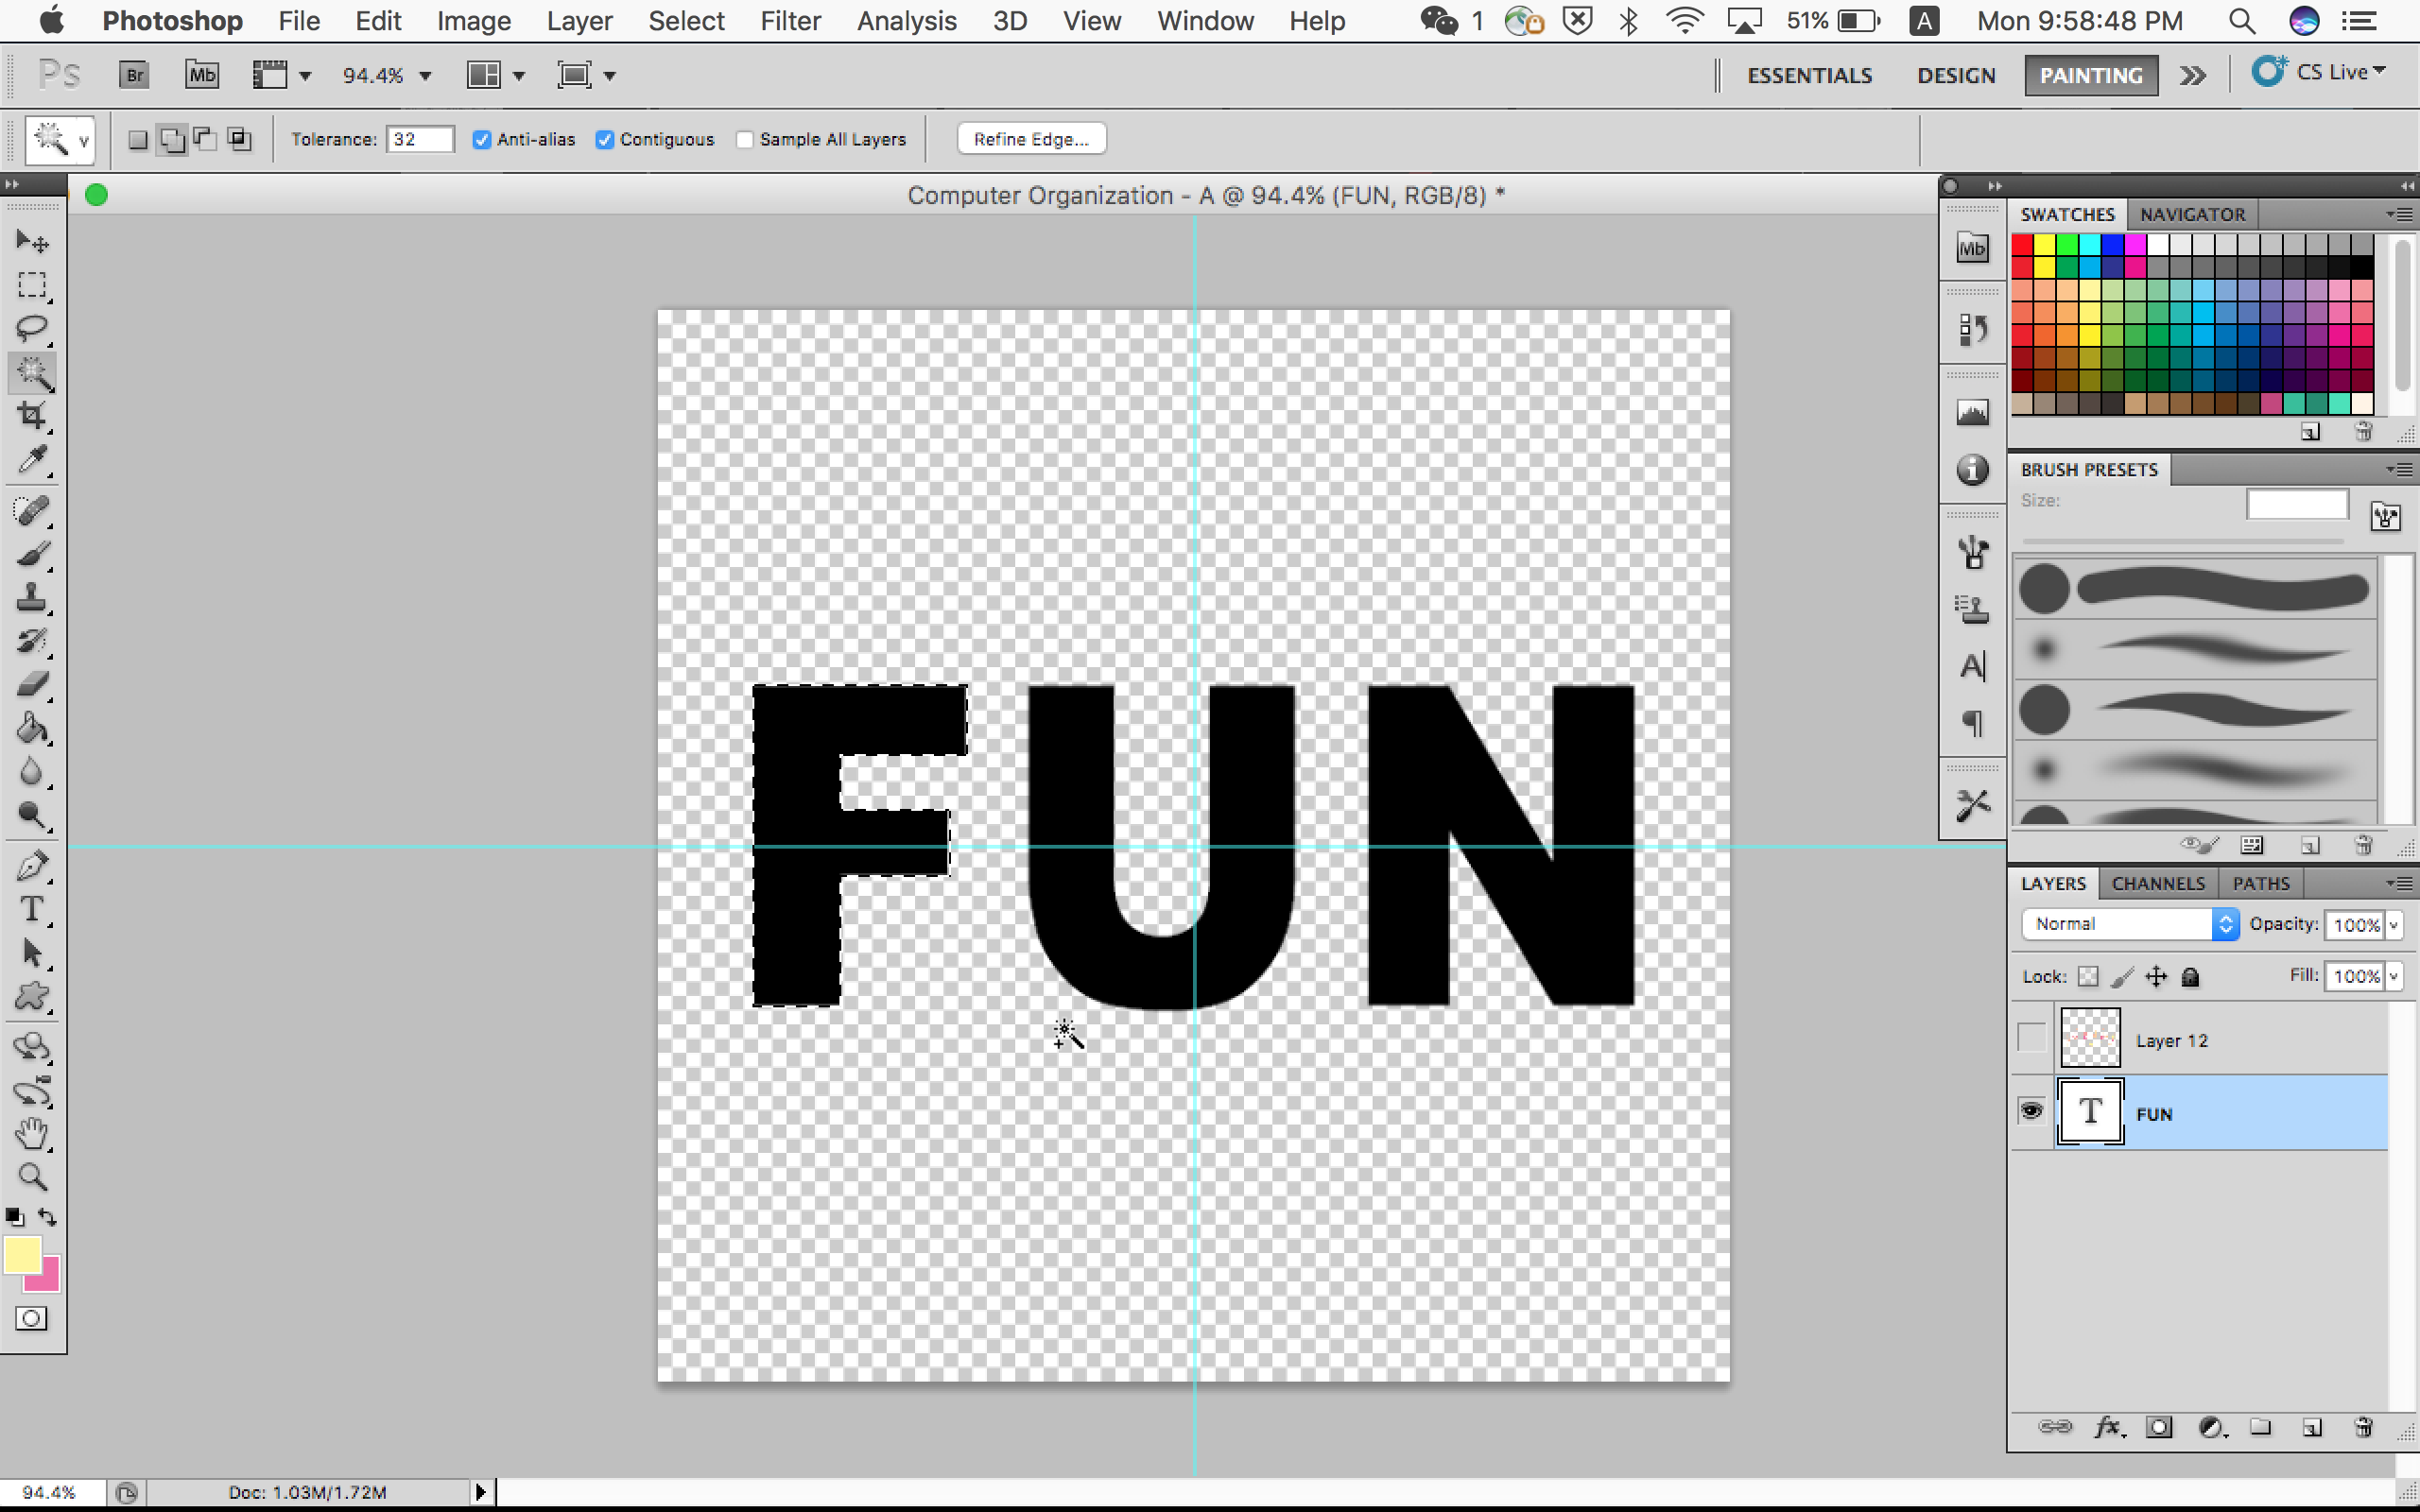Switch to the Channels tab
Screen dimensions: 2420x1512
(x=2157, y=883)
